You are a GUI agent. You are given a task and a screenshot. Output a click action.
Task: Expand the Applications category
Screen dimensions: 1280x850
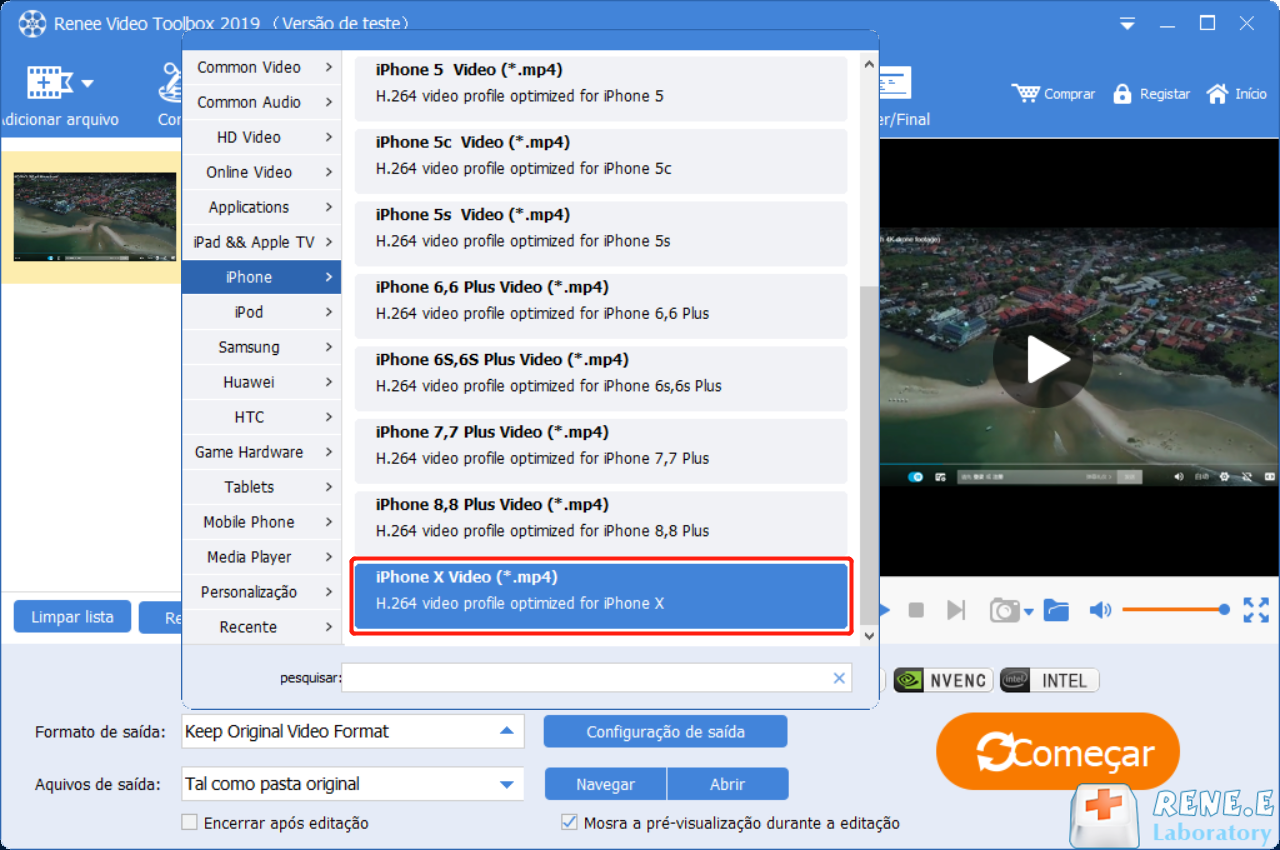pyautogui.click(x=261, y=207)
